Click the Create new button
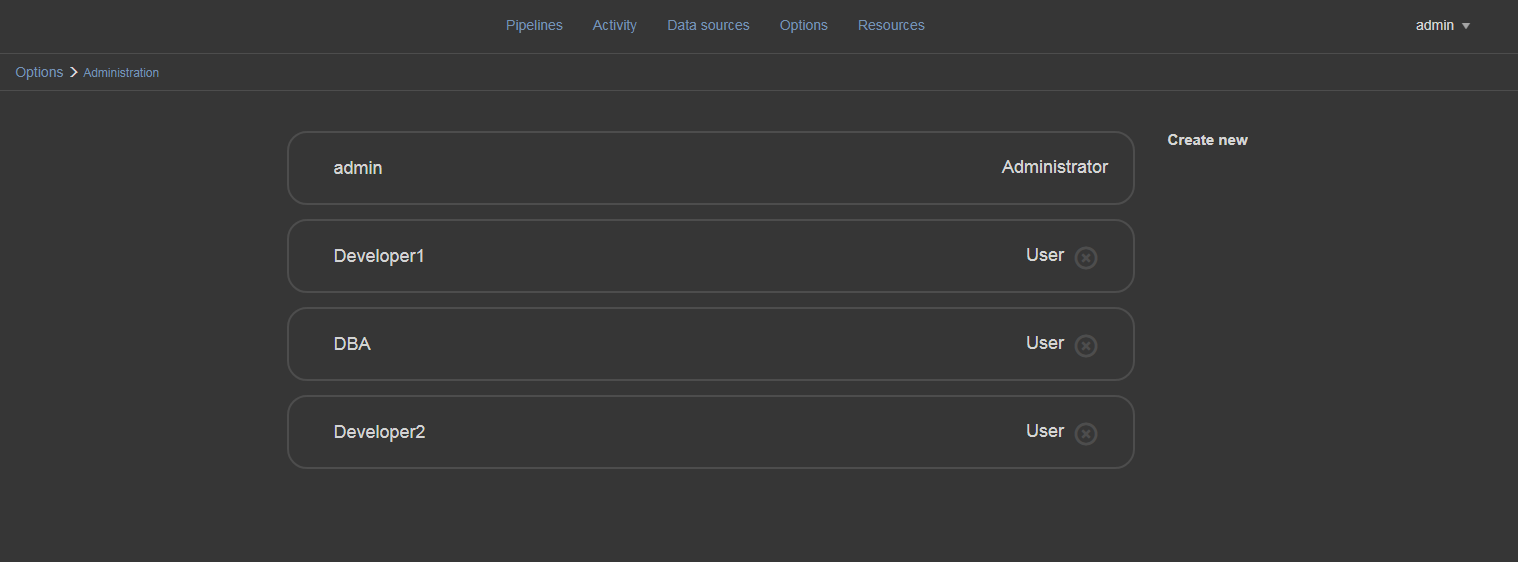The height and width of the screenshot is (562, 1518). tap(1207, 140)
